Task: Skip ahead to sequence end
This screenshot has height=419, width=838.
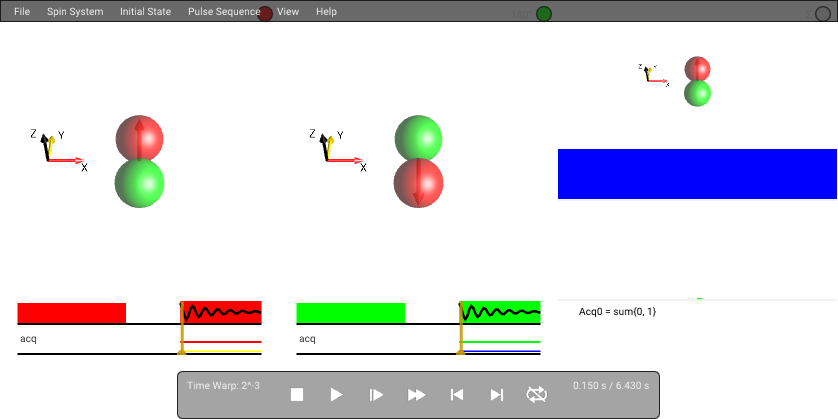Action: [x=497, y=395]
